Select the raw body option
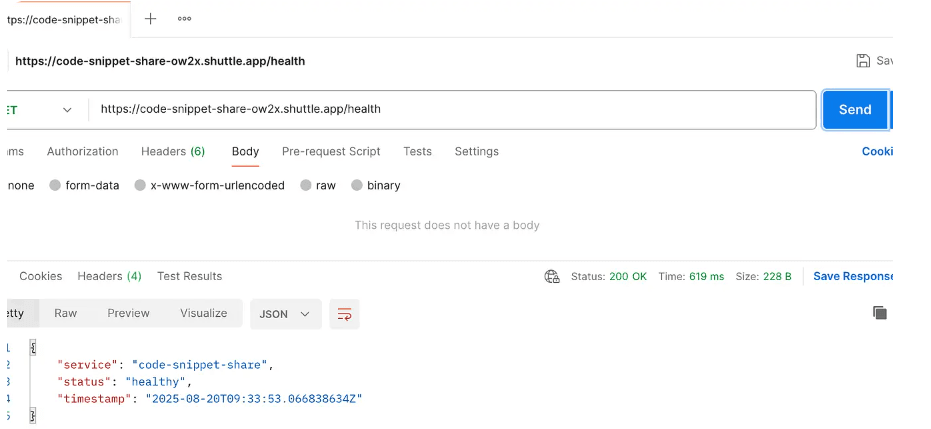 point(318,185)
